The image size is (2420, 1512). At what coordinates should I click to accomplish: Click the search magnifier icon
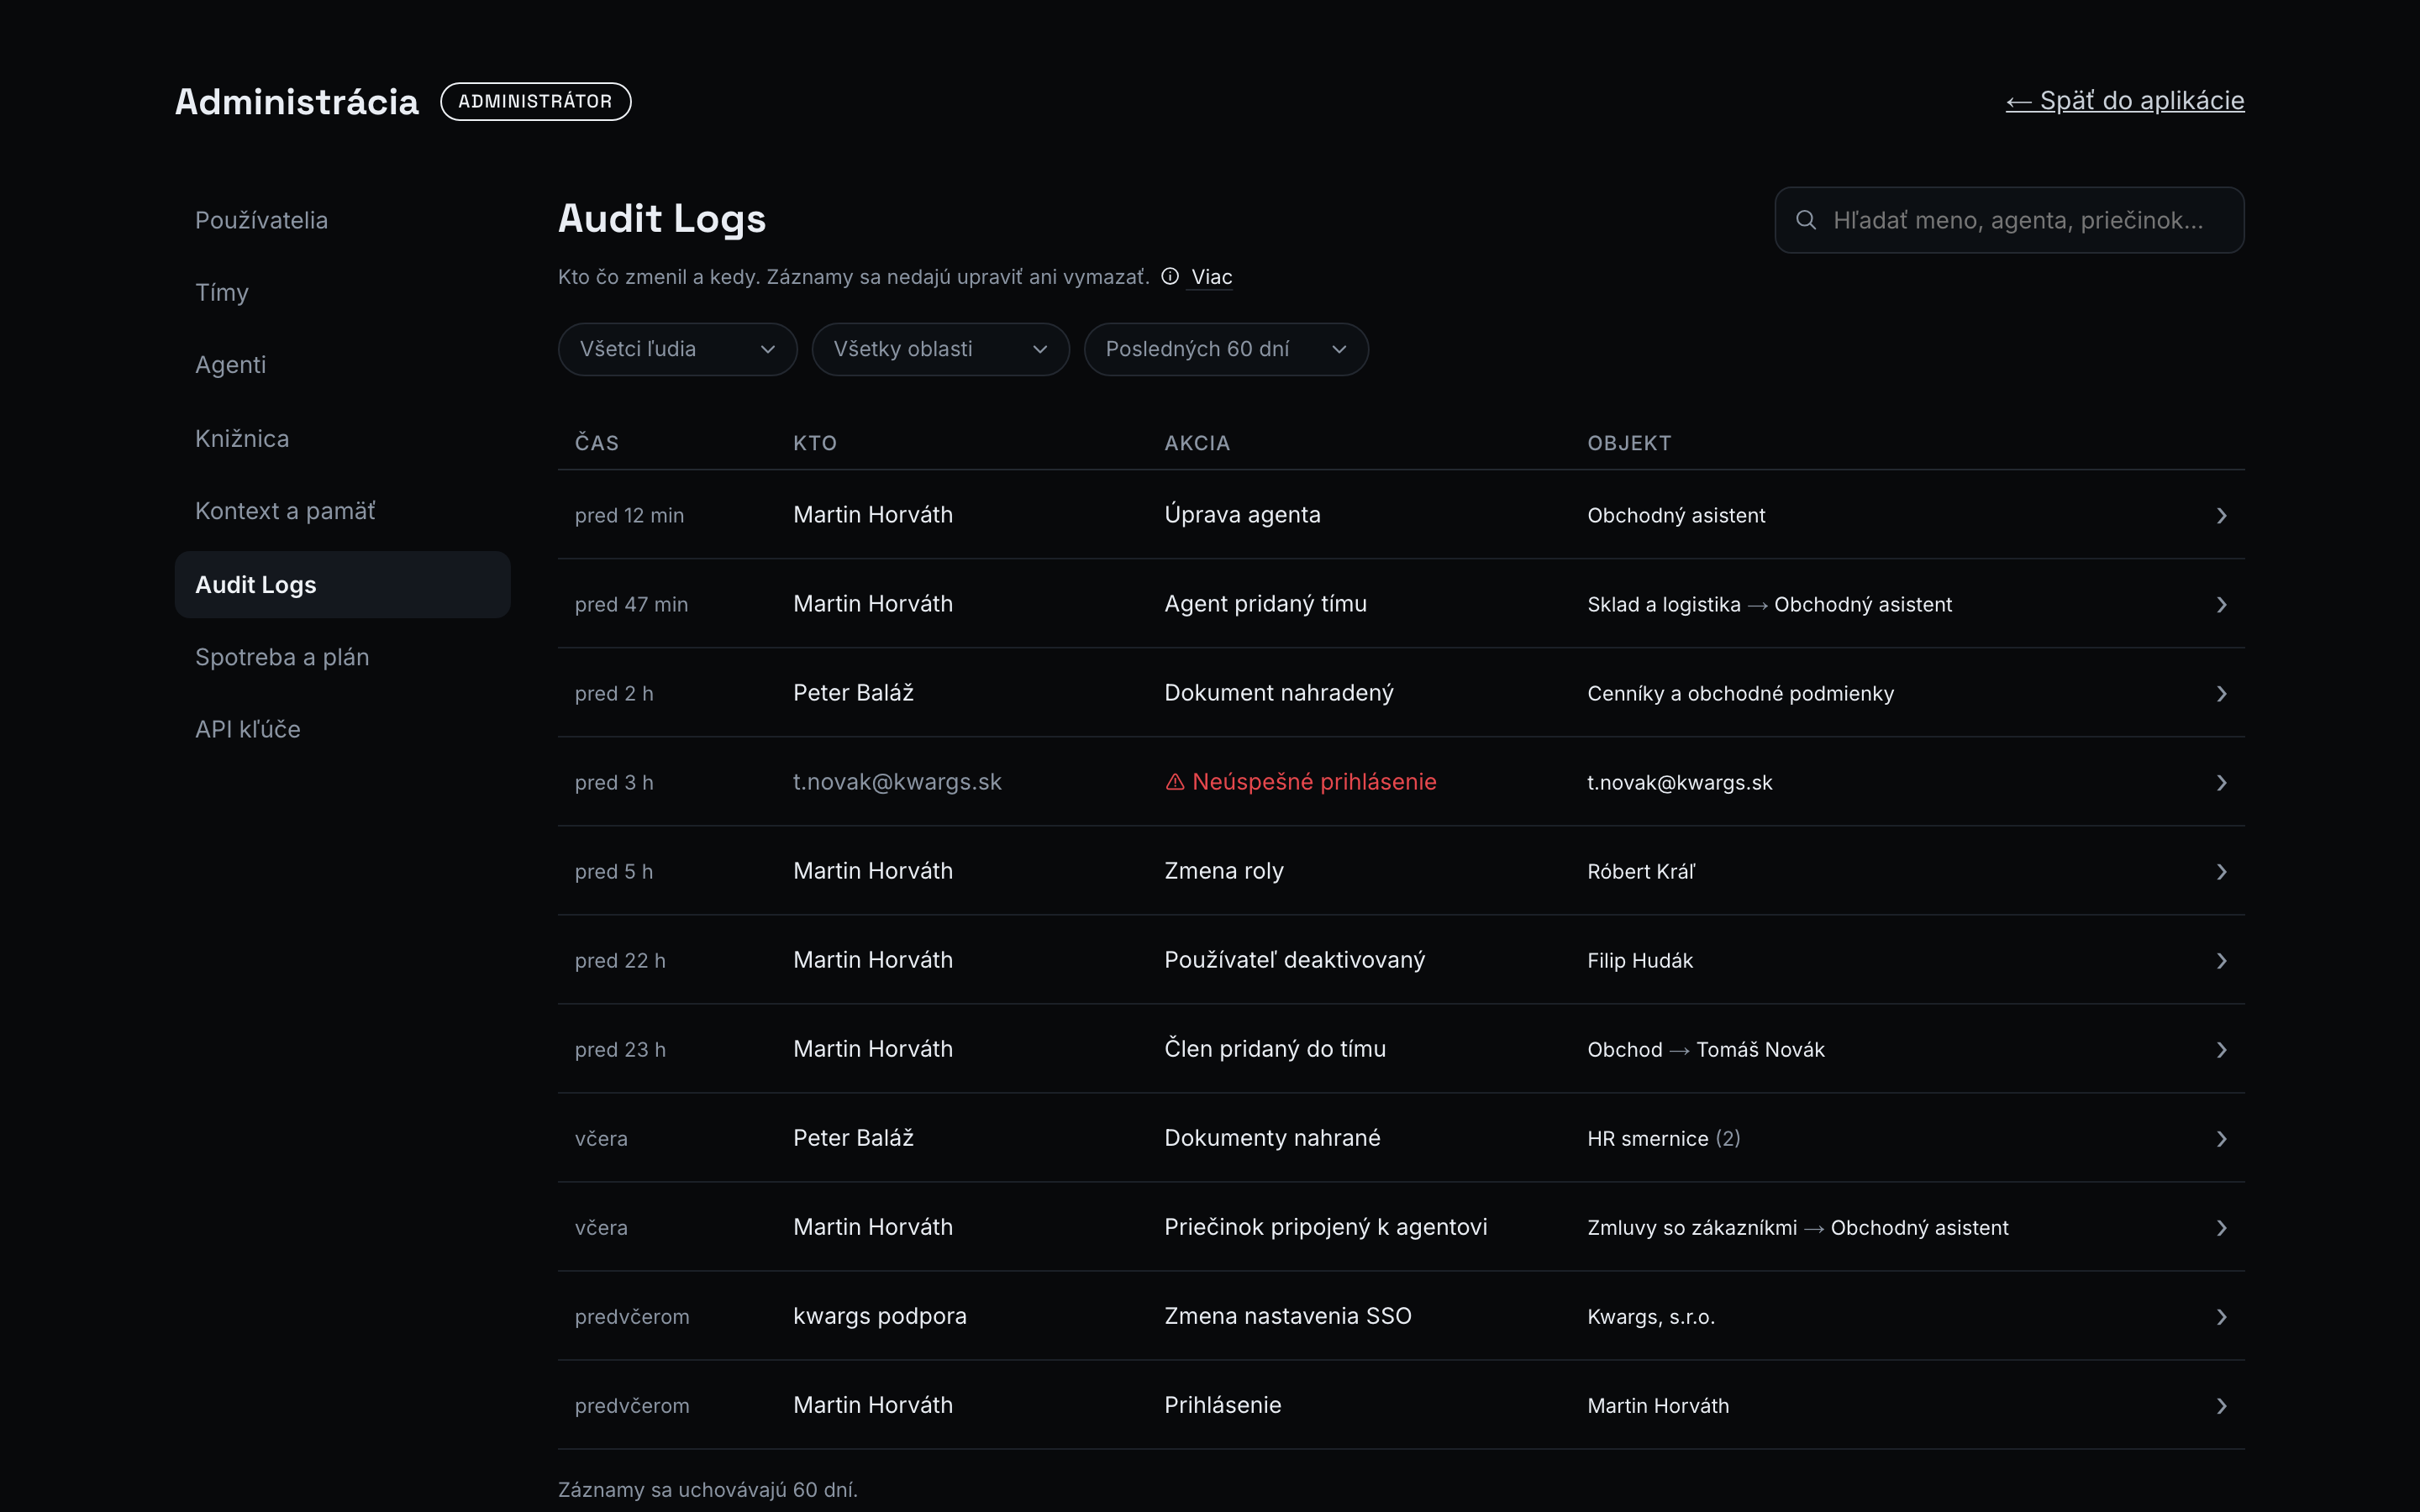[1805, 220]
